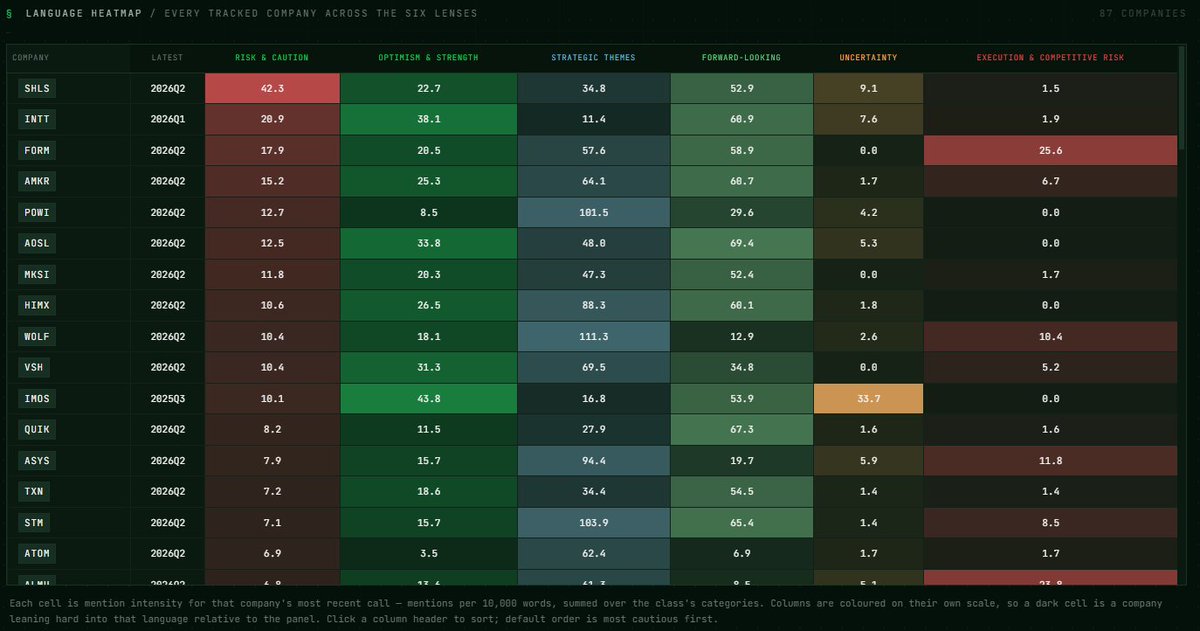Click VSH optimism value 31.3
Screen dimensions: 1200x631
coord(429,368)
